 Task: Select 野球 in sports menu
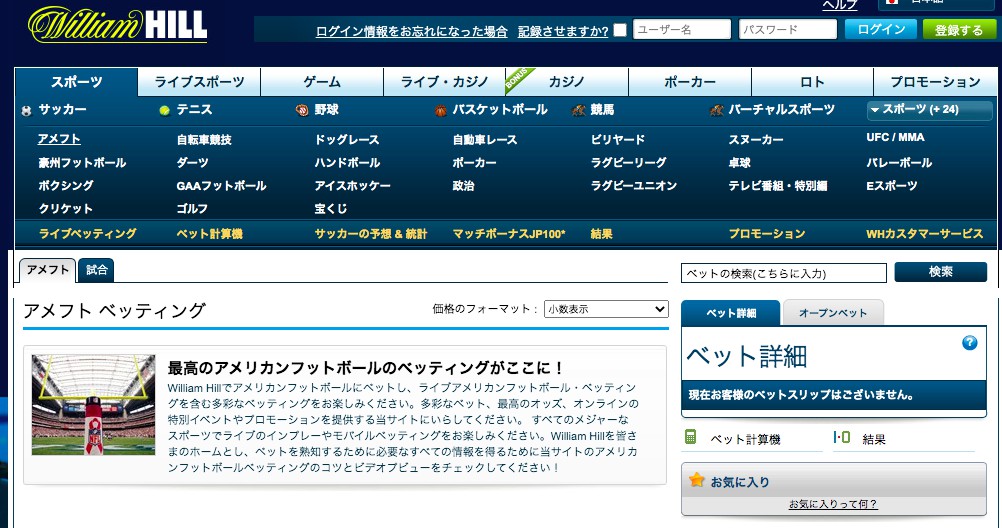327,109
